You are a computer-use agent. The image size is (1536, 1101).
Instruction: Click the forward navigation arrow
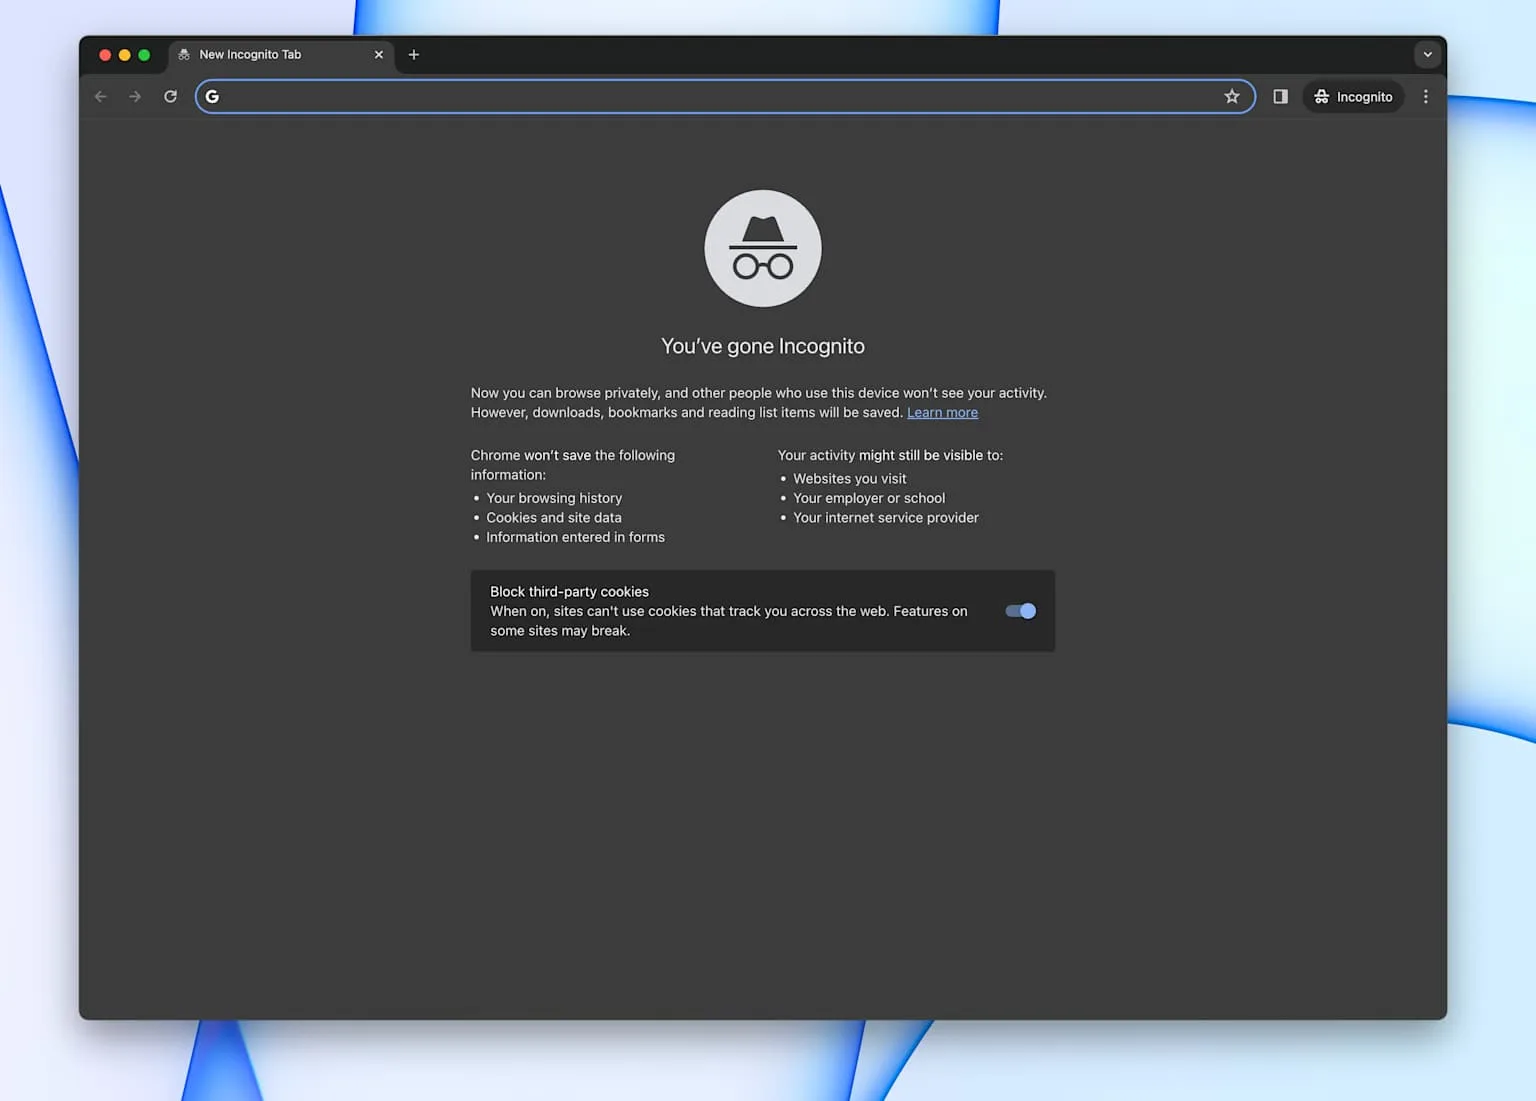135,97
